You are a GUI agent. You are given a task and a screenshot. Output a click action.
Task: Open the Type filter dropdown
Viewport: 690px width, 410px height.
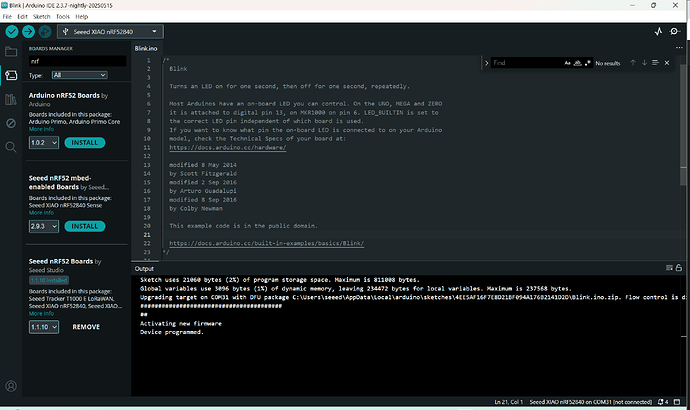coord(80,75)
